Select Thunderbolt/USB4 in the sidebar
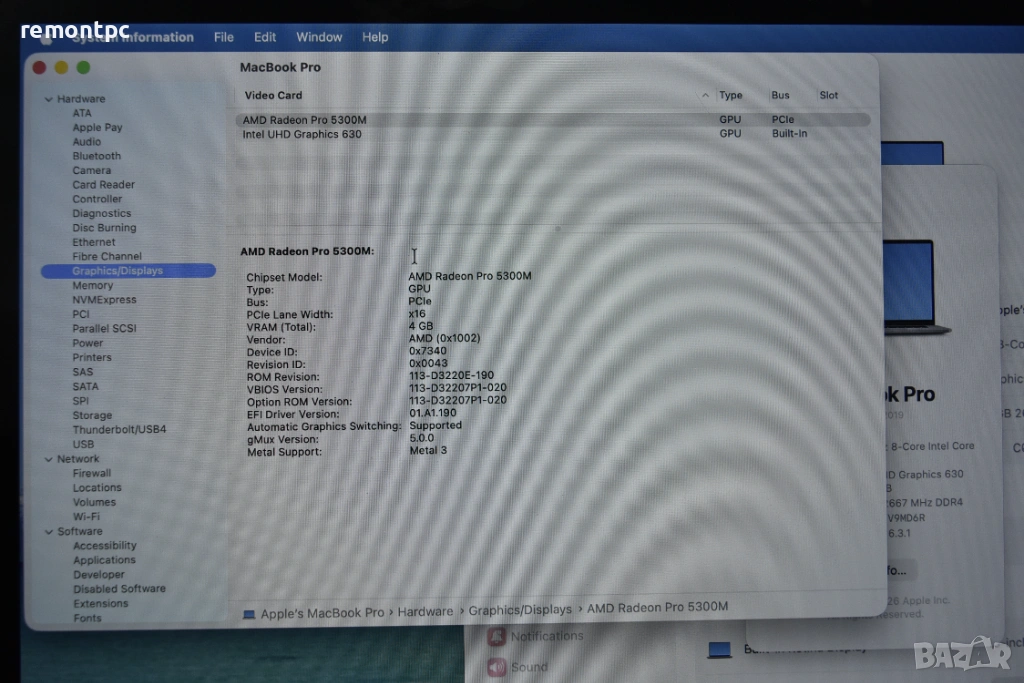This screenshot has width=1024, height=683. click(119, 430)
